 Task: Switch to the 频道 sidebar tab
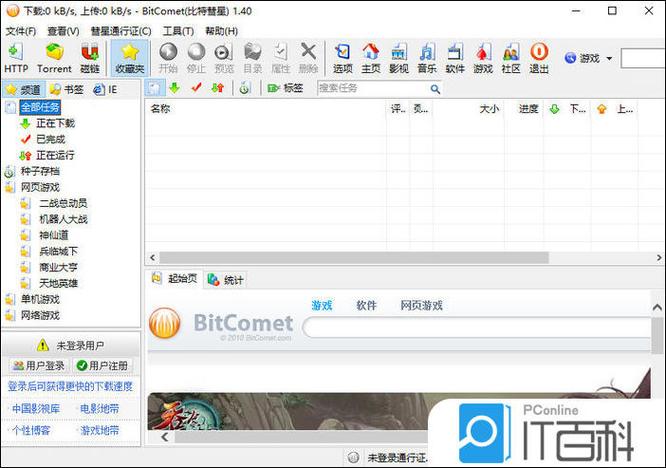pyautogui.click(x=23, y=90)
